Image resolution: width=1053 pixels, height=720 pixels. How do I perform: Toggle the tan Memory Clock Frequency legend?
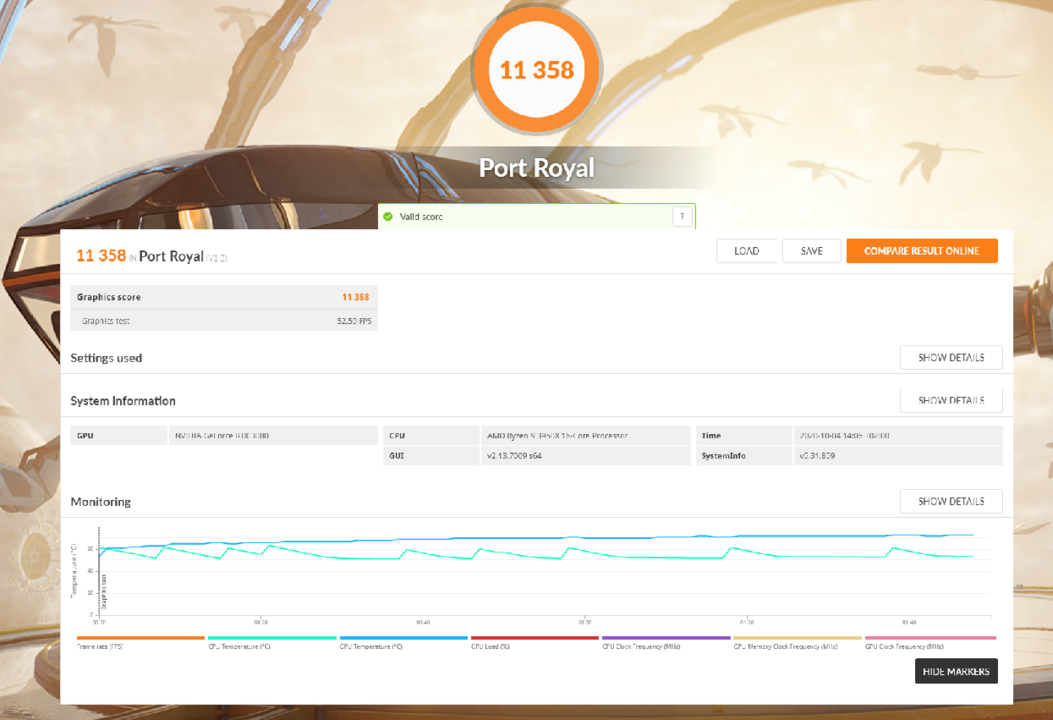[797, 642]
